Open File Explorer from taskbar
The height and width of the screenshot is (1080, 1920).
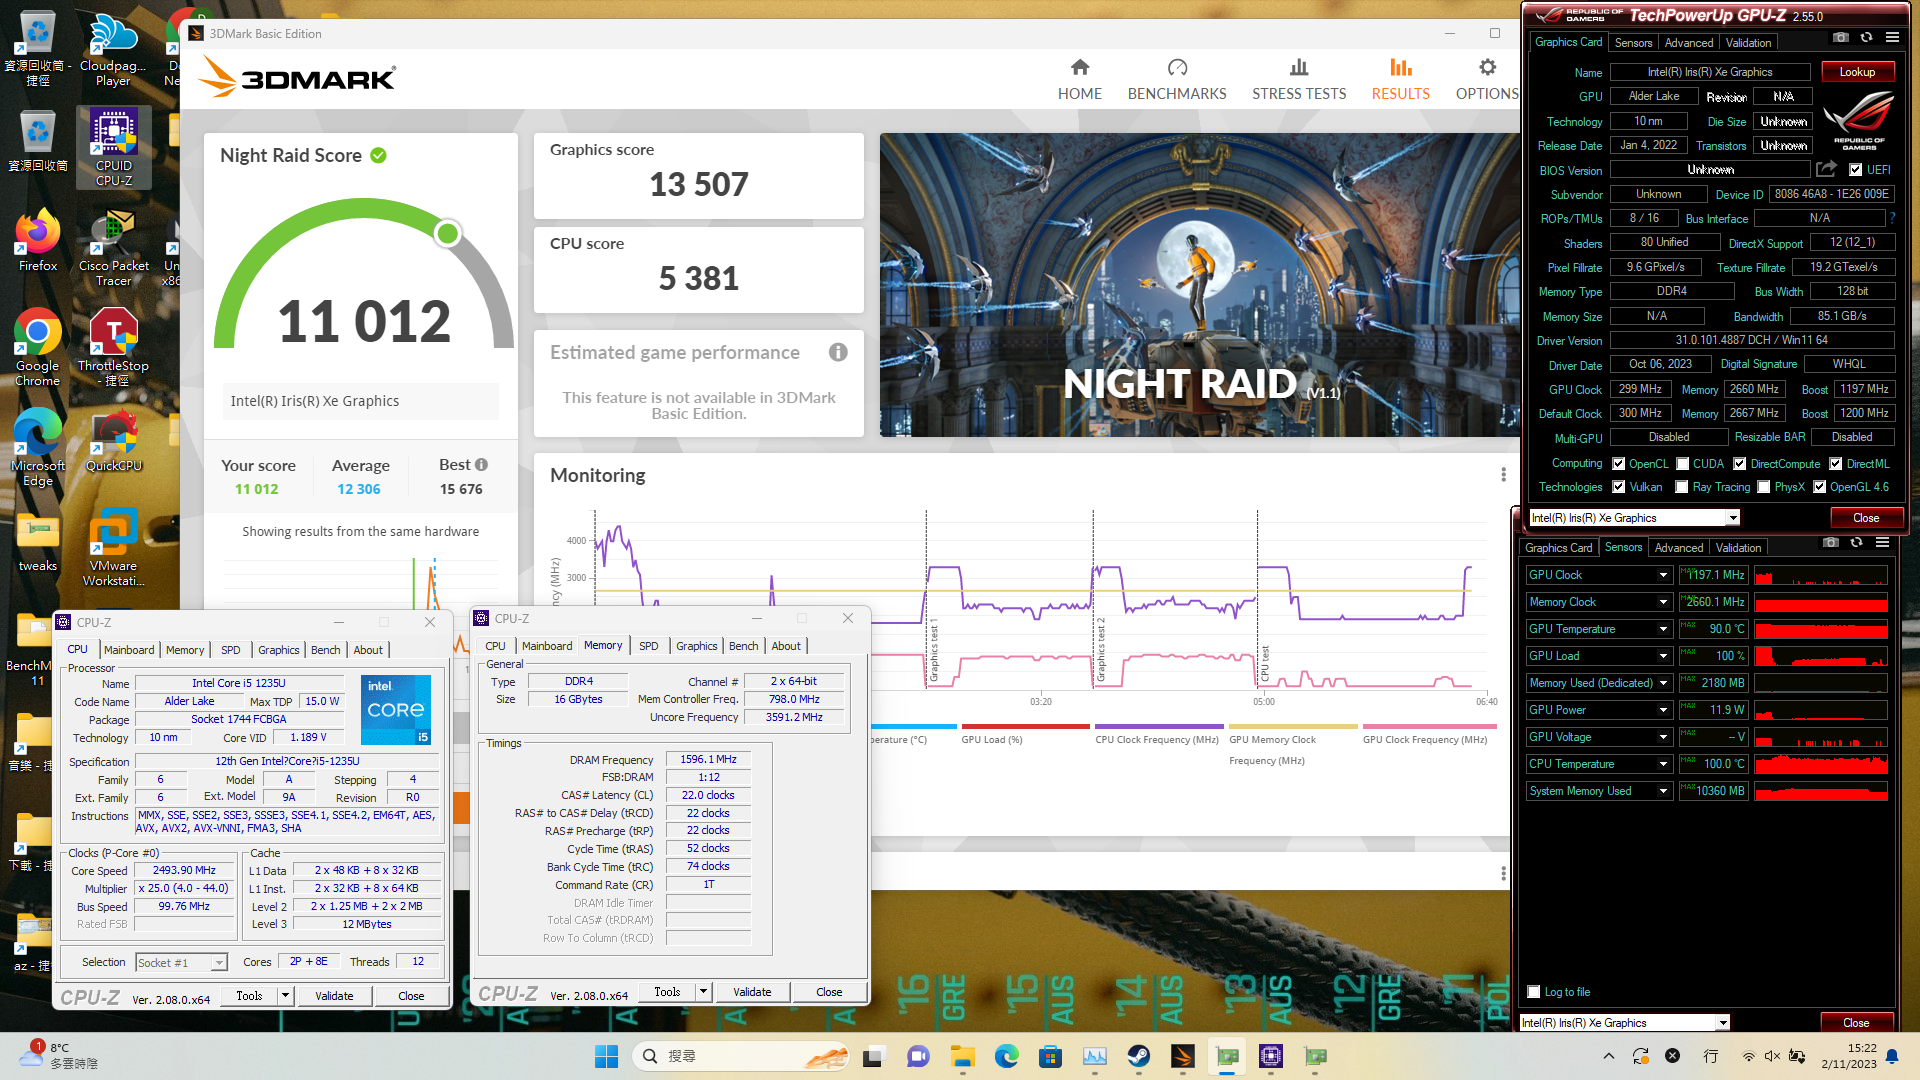(962, 1056)
